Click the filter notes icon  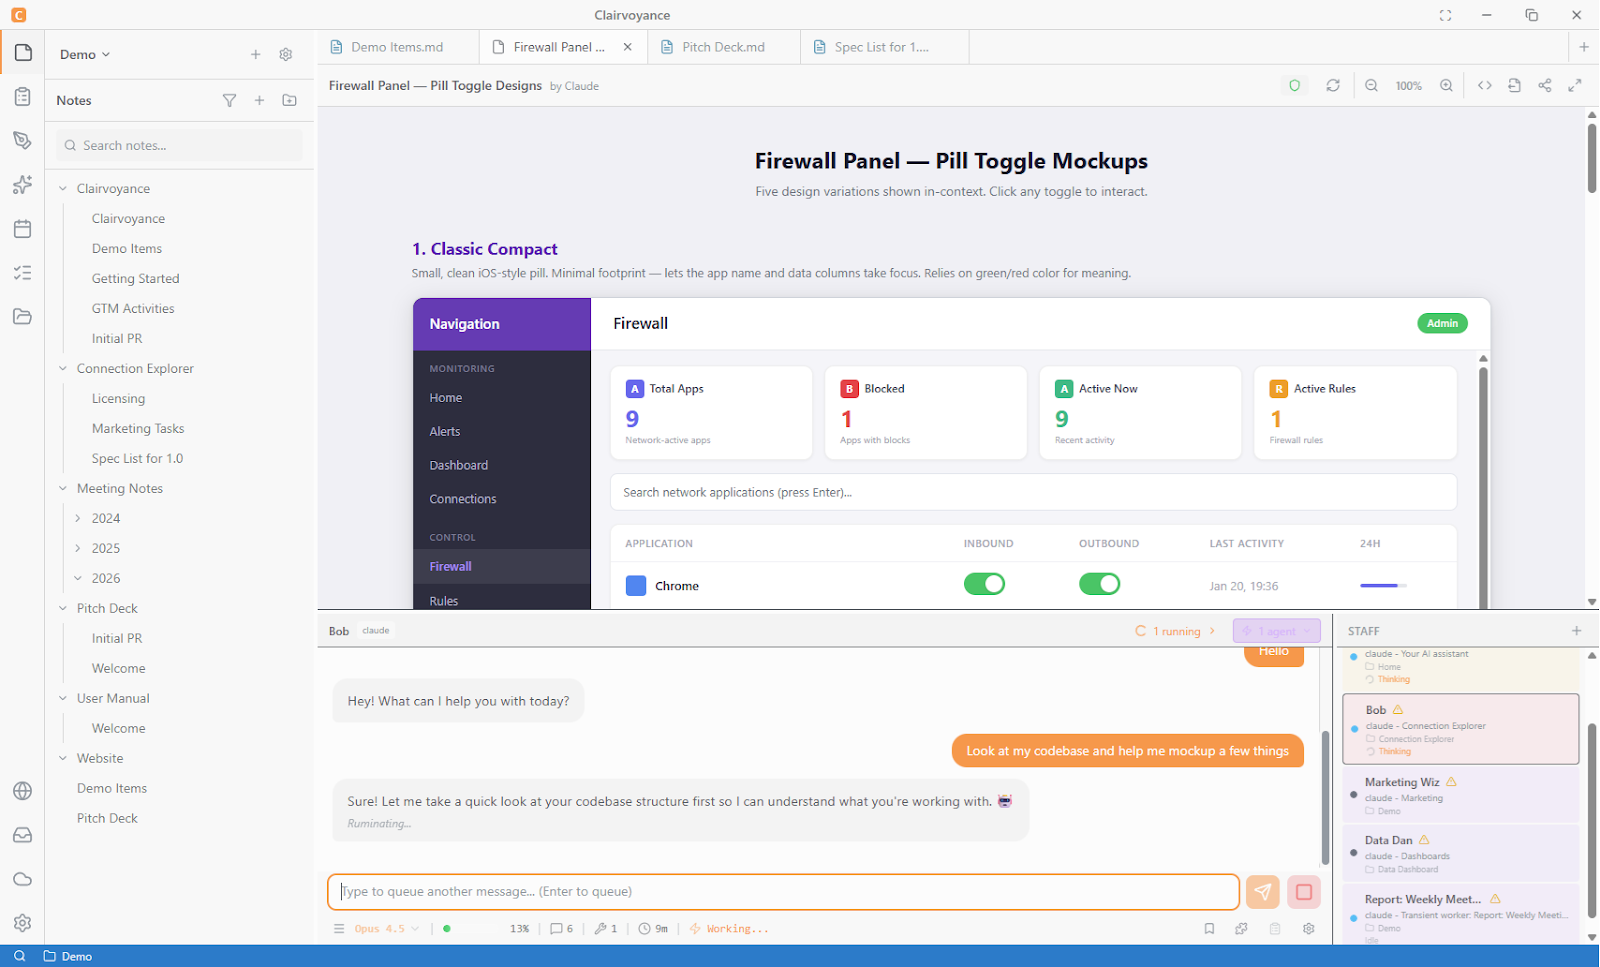point(230,100)
